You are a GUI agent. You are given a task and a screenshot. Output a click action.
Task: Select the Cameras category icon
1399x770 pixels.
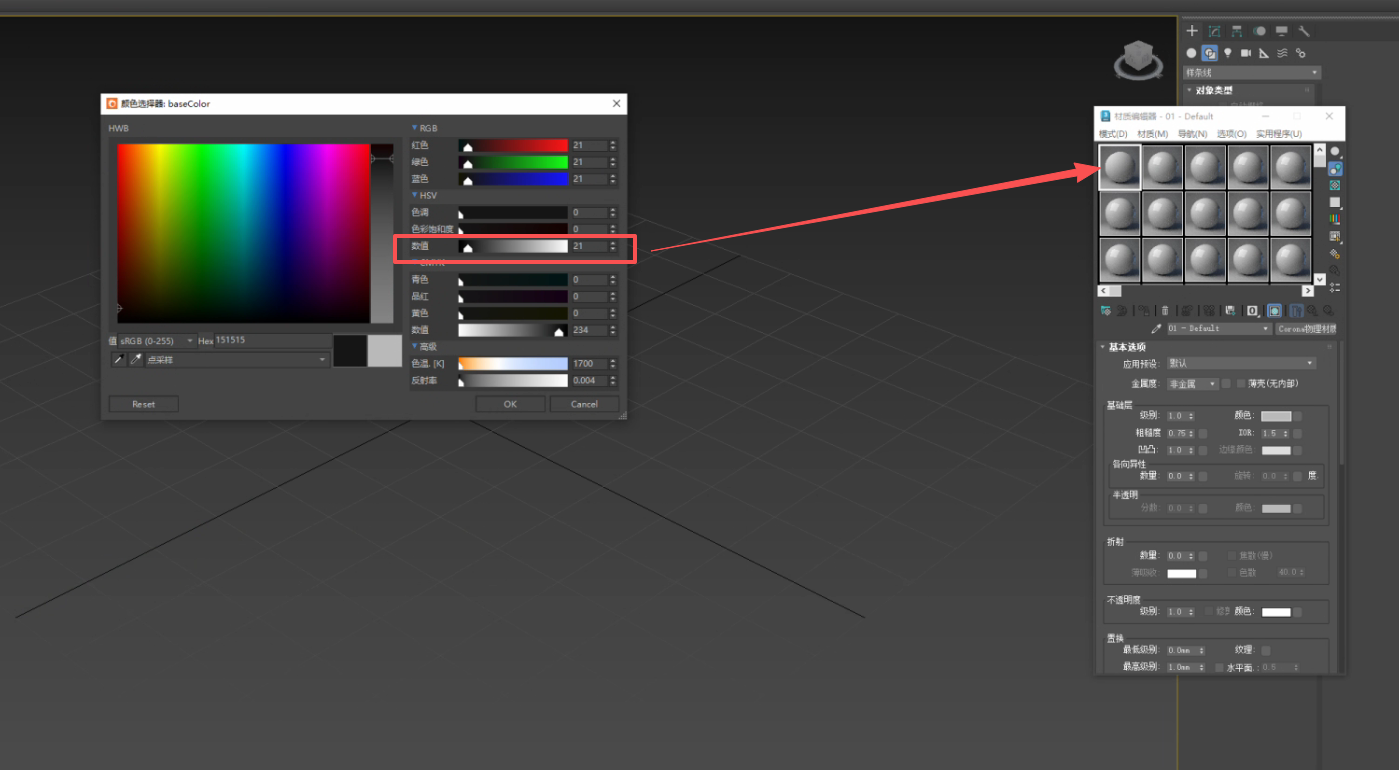tap(1246, 53)
